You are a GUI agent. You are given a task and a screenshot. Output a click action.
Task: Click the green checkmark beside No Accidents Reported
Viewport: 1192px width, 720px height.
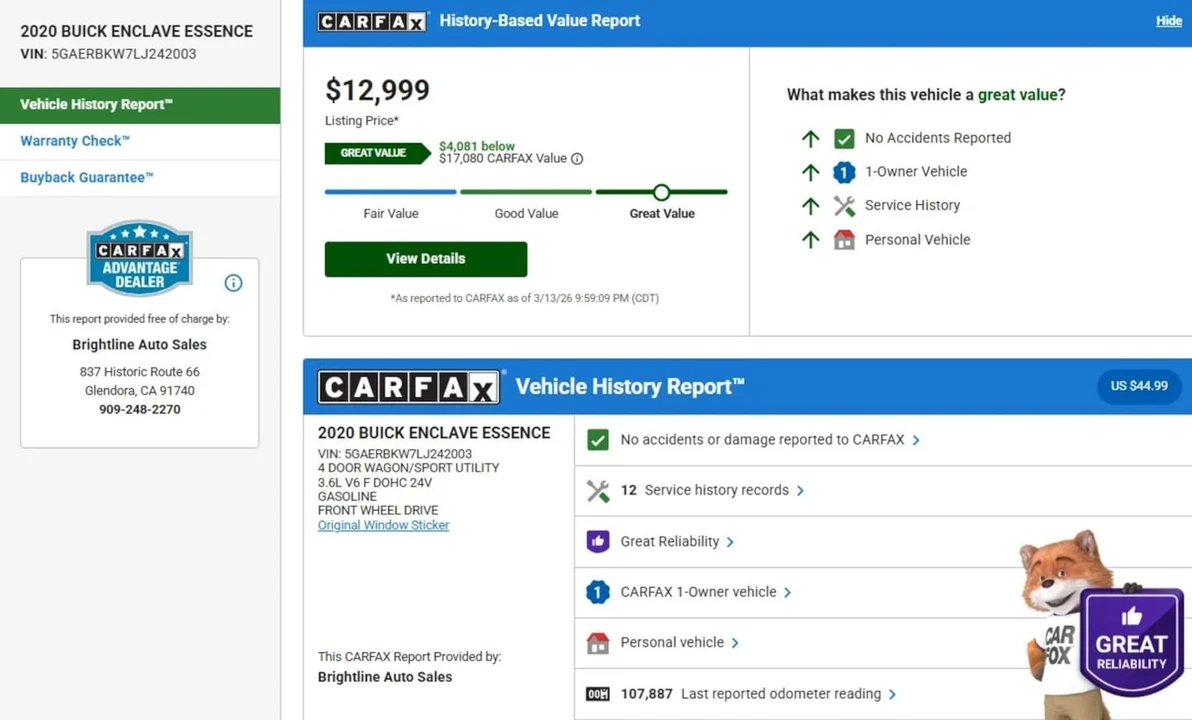click(844, 138)
